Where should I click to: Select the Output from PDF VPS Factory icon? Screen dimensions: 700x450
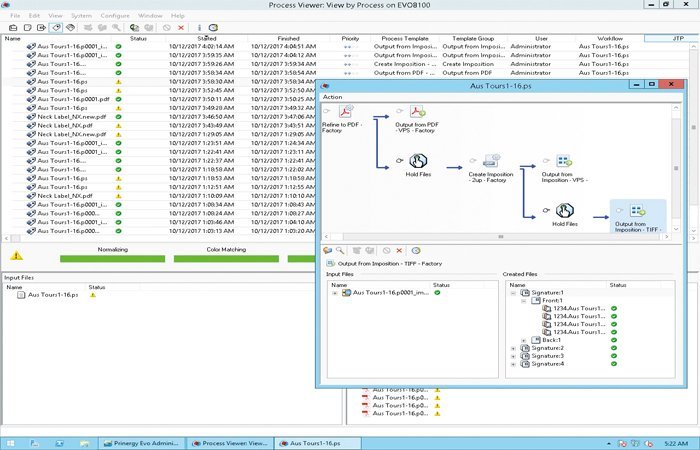coord(418,112)
